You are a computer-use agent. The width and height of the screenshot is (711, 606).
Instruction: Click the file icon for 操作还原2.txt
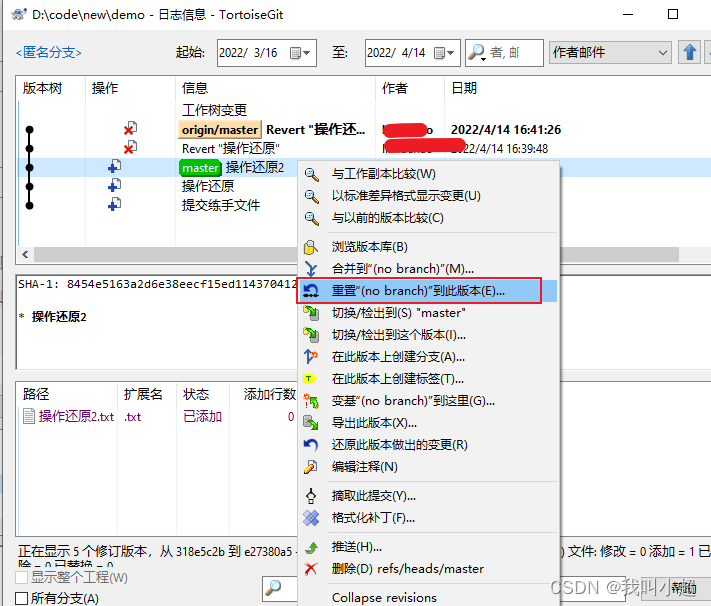(x=29, y=416)
